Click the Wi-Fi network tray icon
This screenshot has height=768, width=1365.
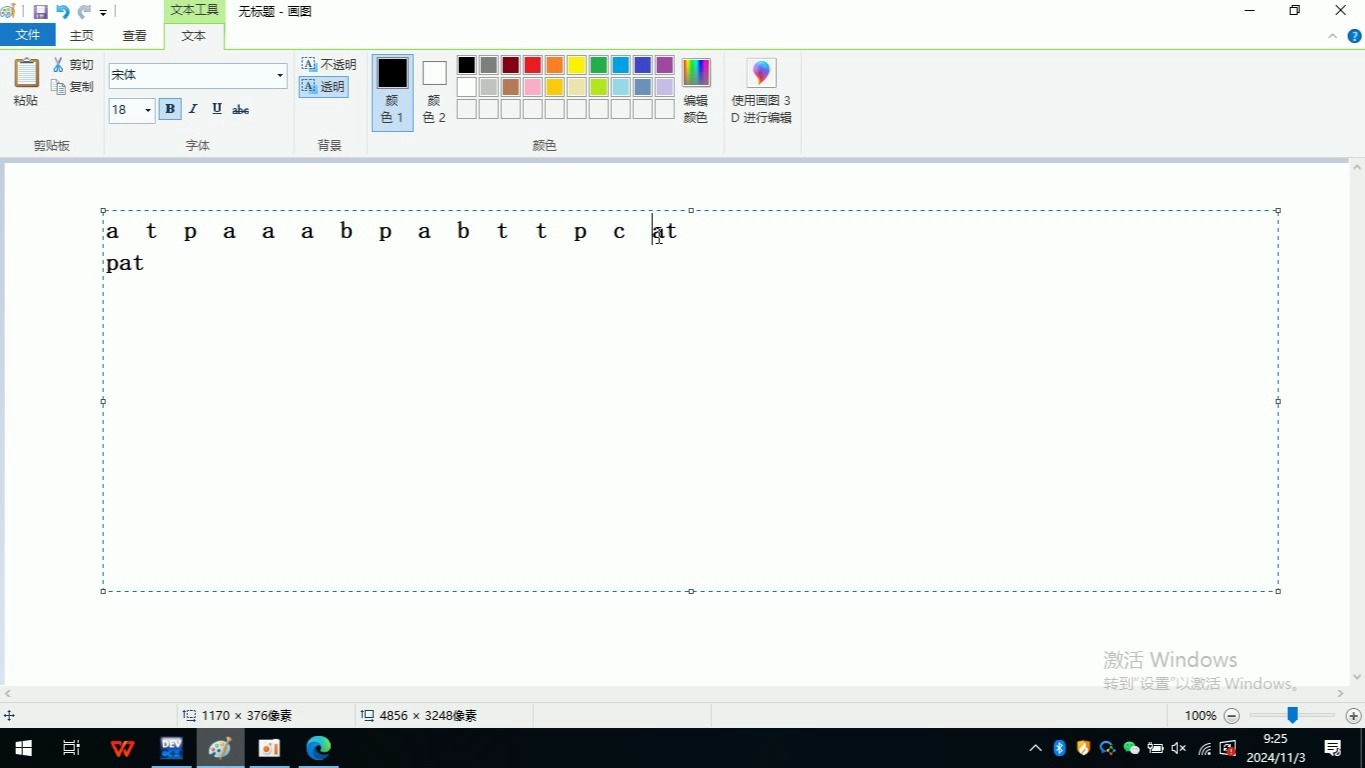1205,748
